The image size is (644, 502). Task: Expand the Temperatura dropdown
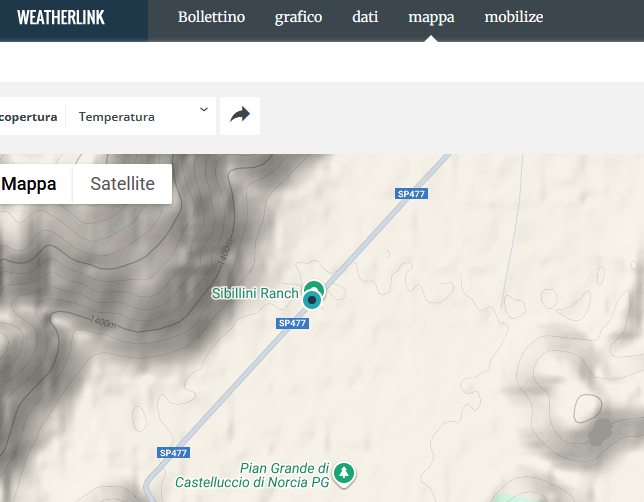pyautogui.click(x=141, y=116)
